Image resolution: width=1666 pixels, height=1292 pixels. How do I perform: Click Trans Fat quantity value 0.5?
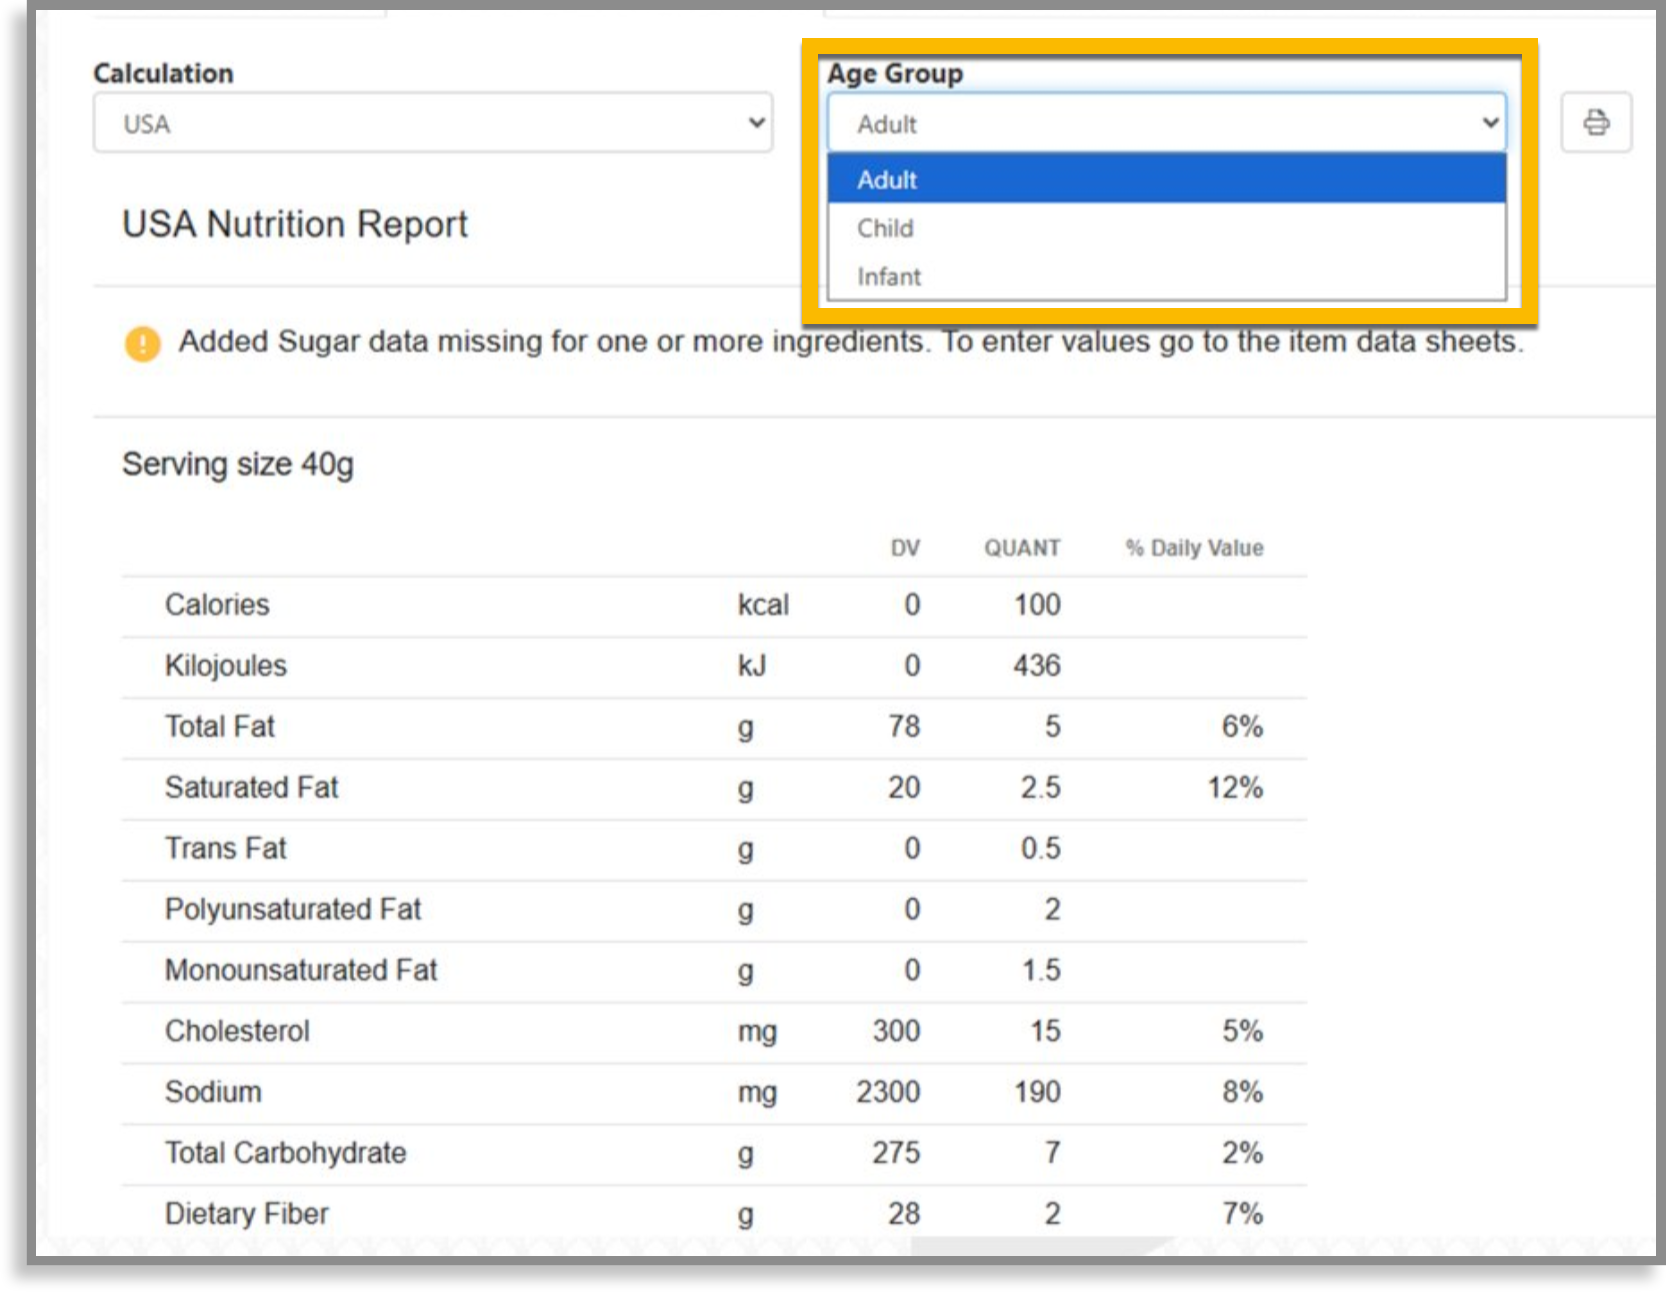(x=1040, y=849)
